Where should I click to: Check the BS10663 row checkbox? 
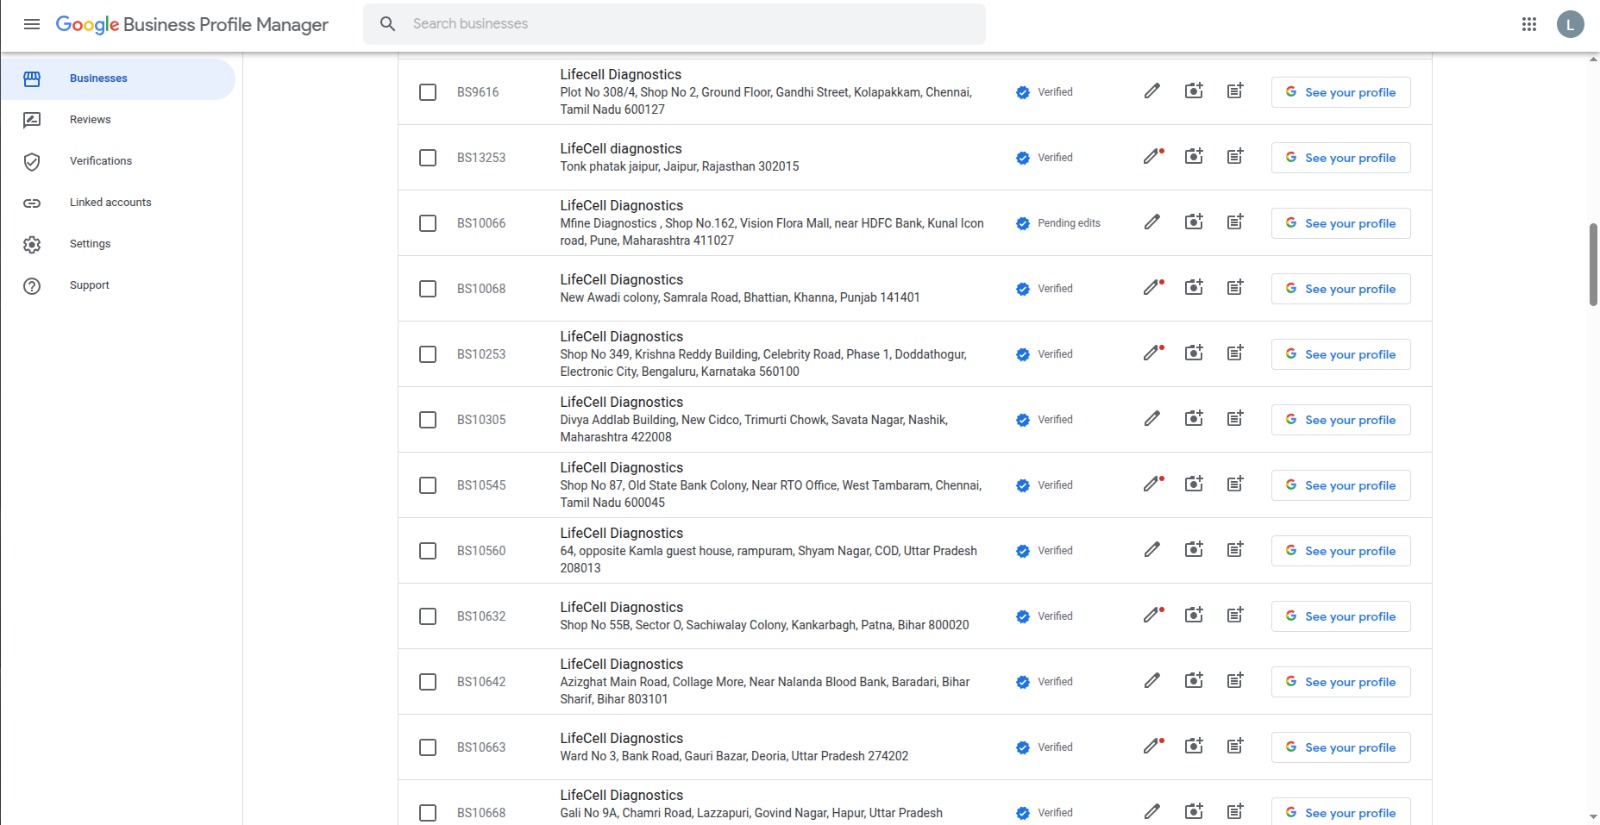point(428,747)
